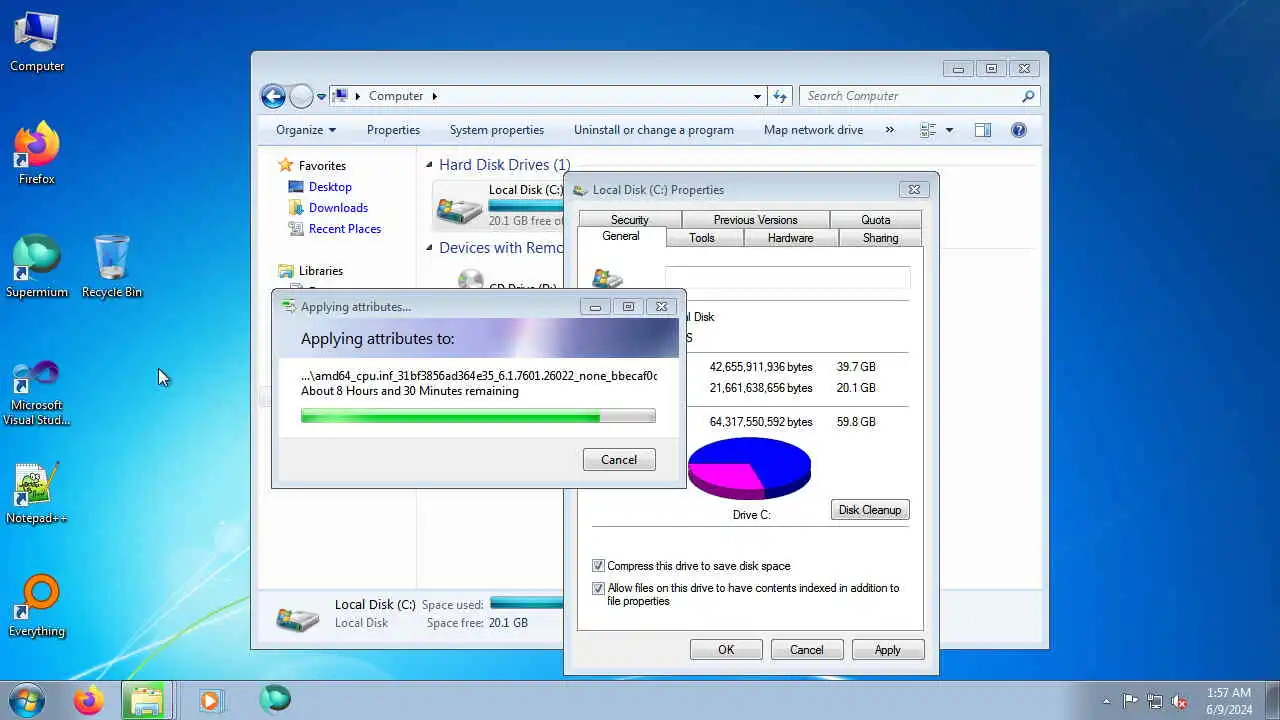Viewport: 1280px width, 720px height.
Task: Launch the Everything search desktop shortcut
Action: tap(37, 605)
